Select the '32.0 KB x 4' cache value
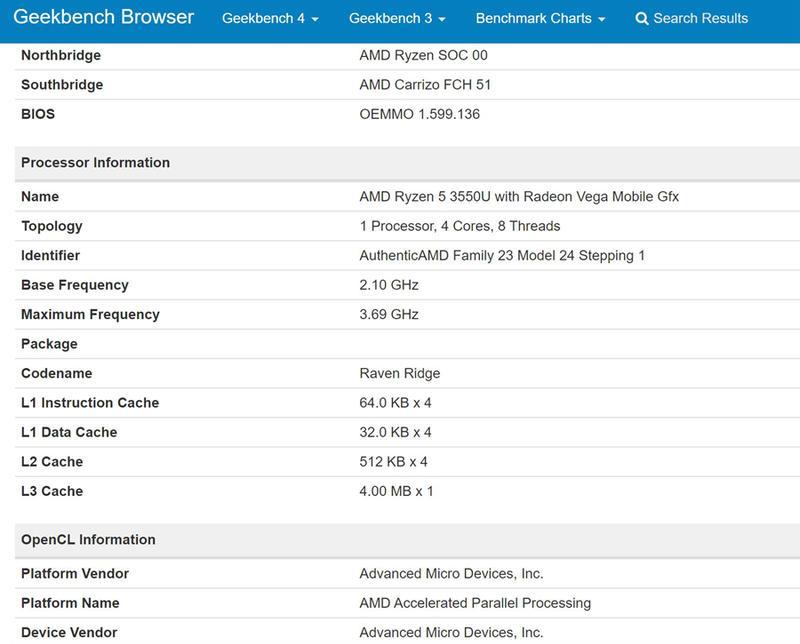 pos(395,432)
